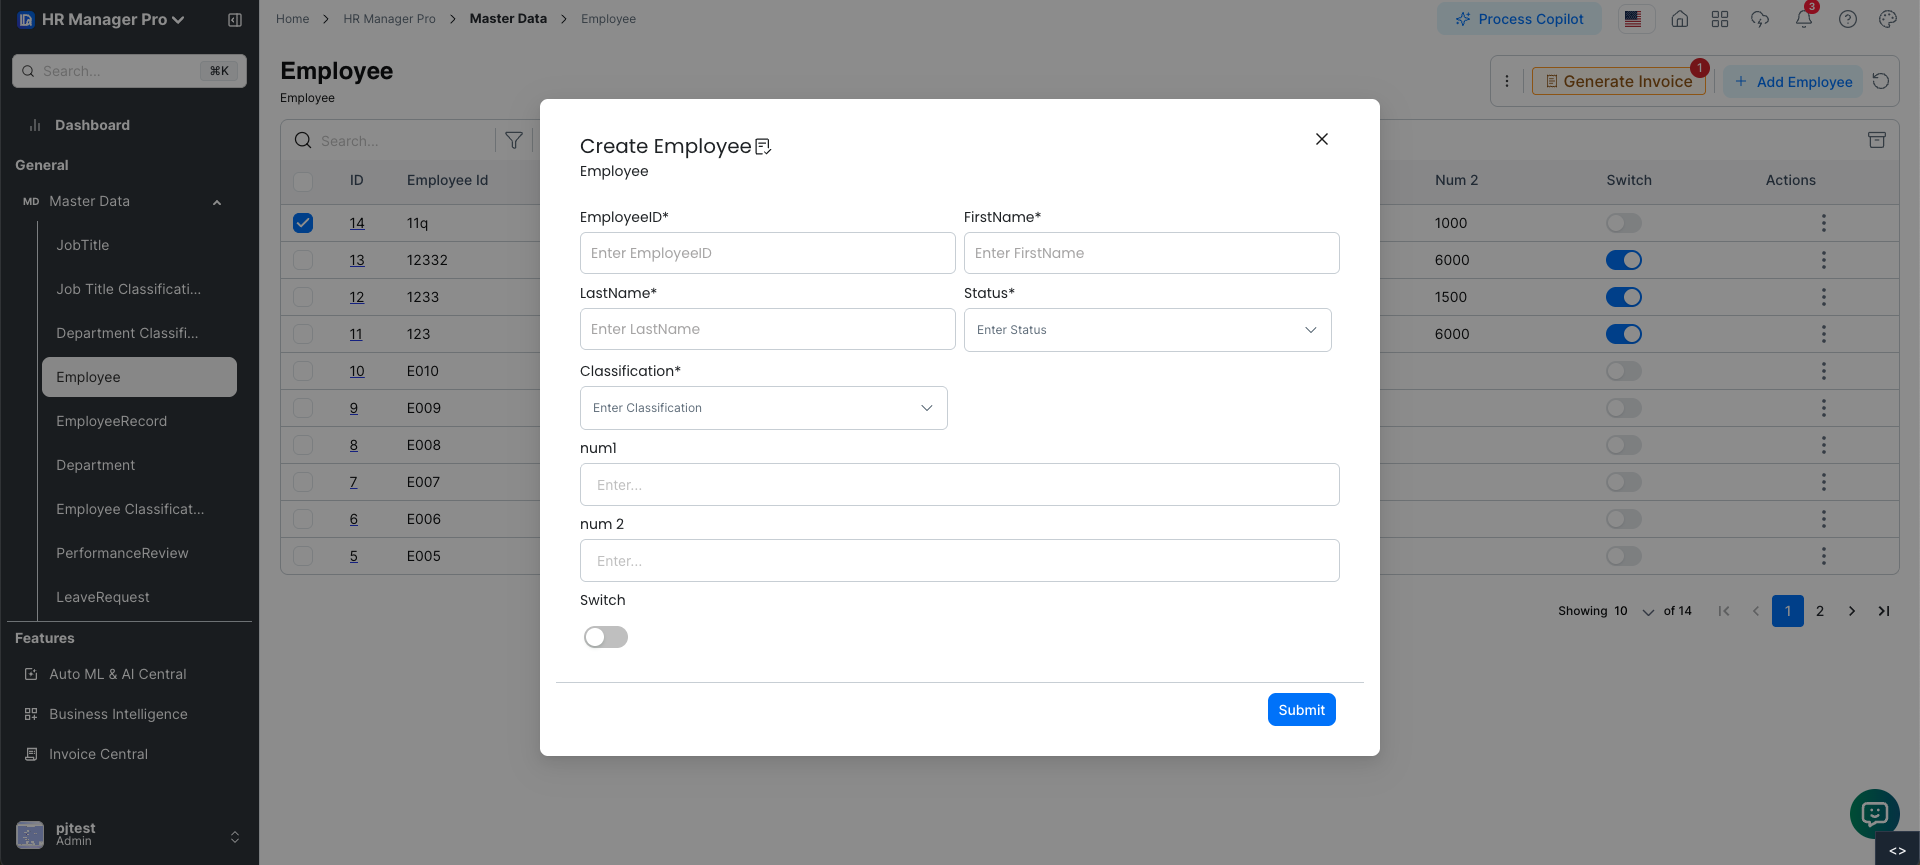Open JobTitle under Master Data
Screen dimensions: 1920x865
coord(83,245)
